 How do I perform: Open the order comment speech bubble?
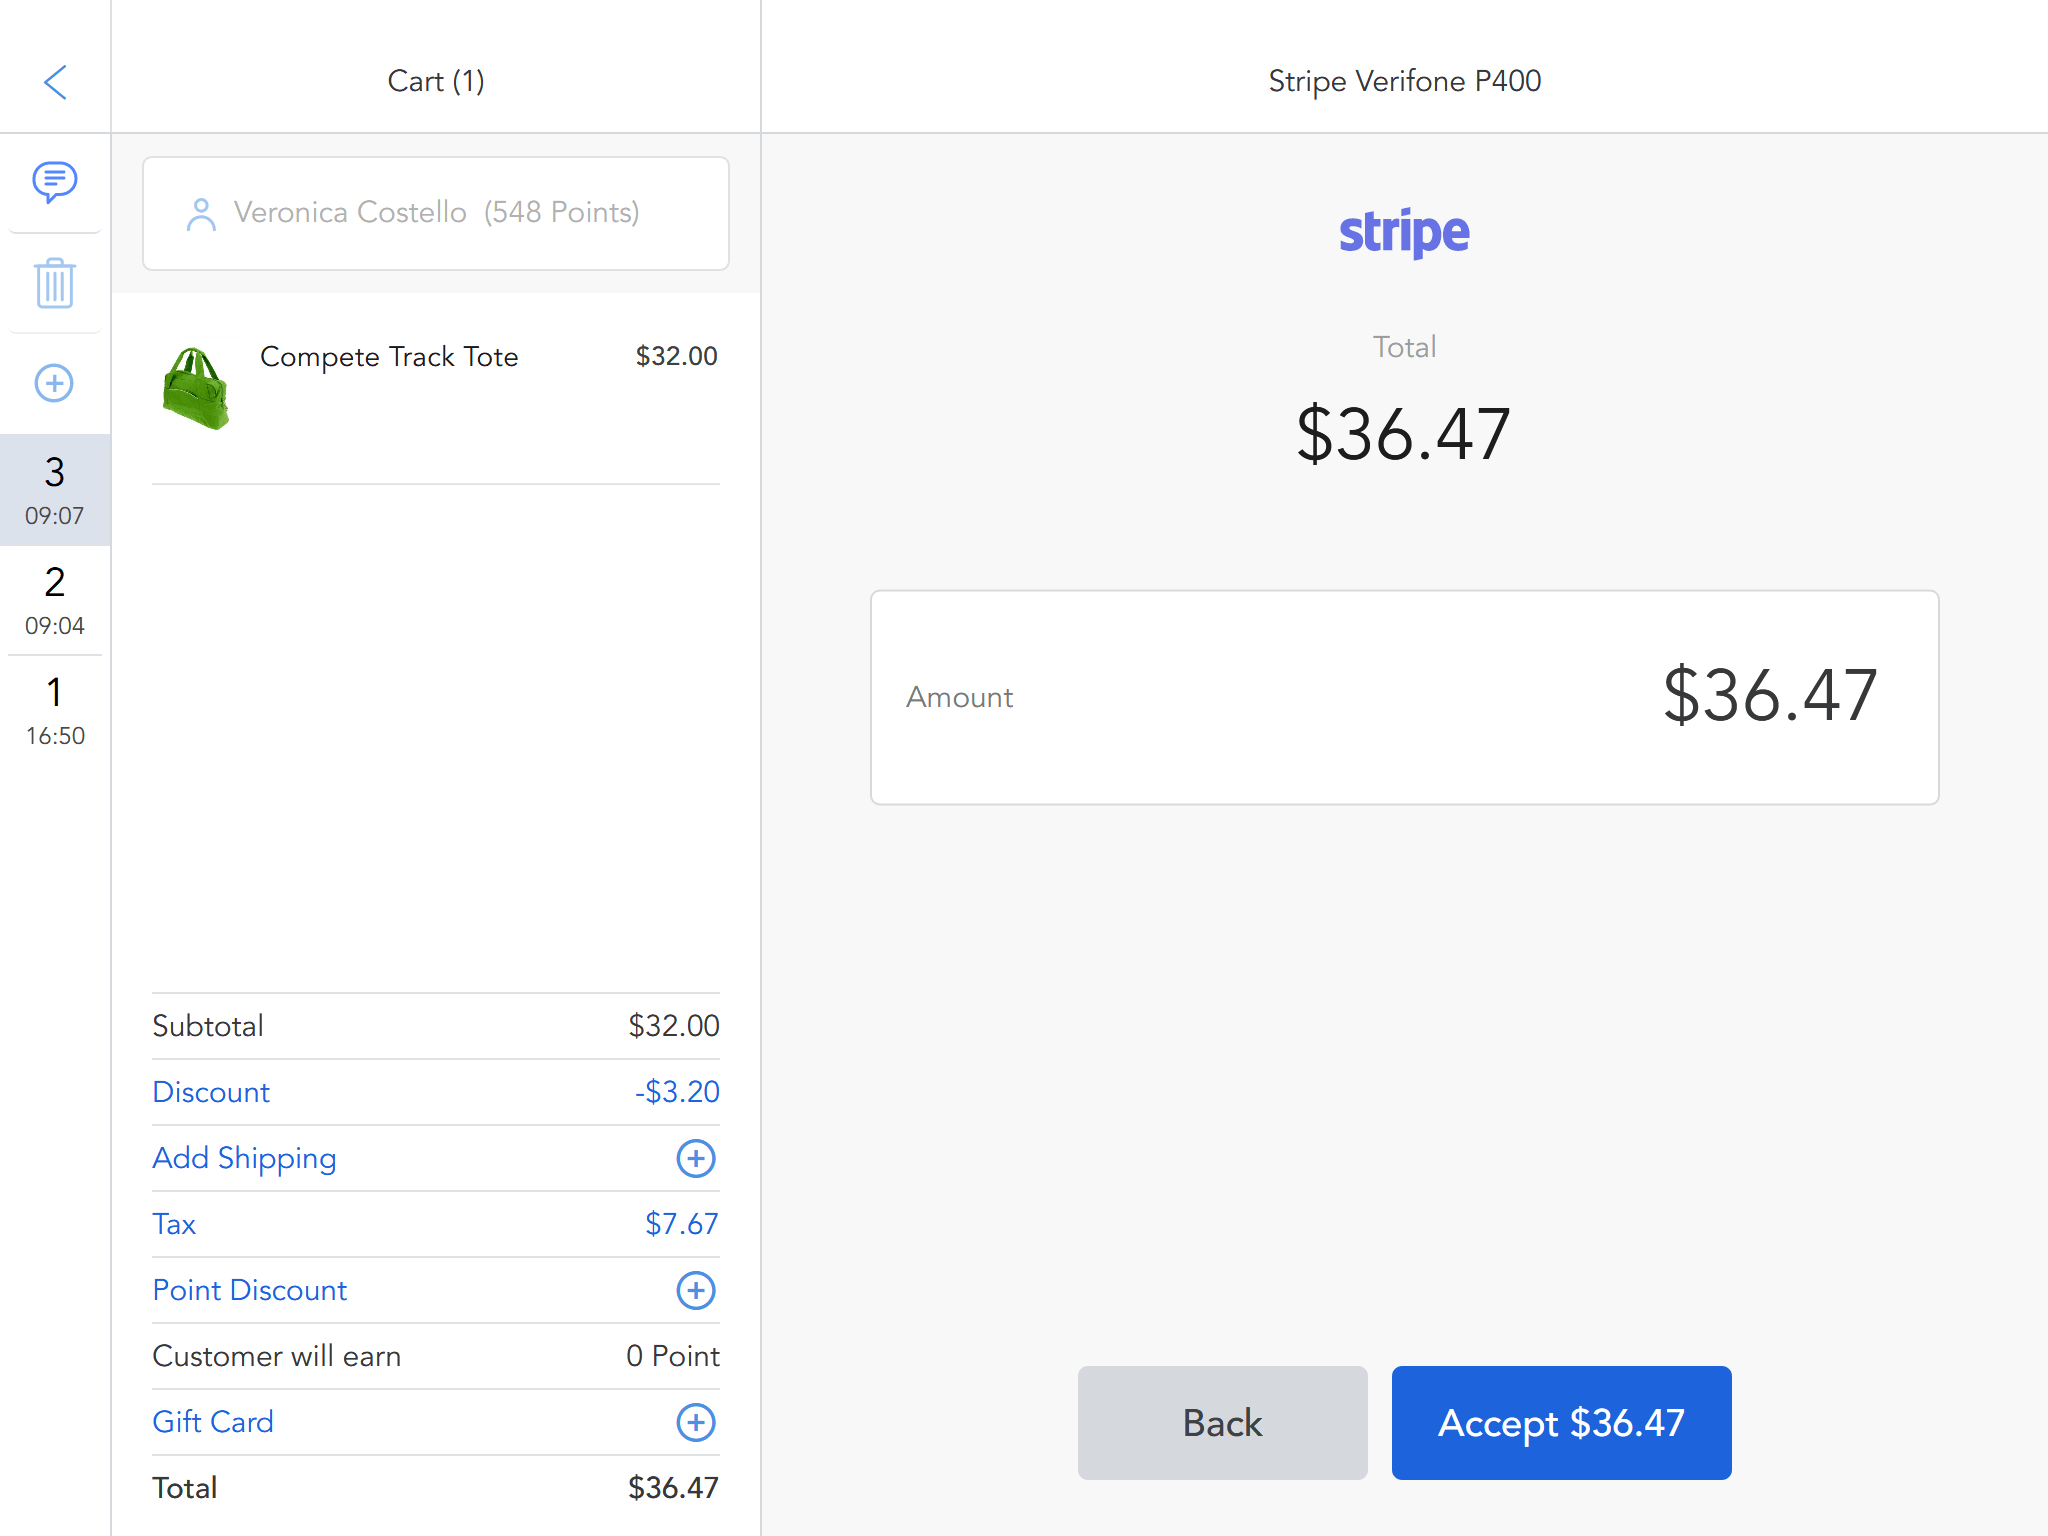pyautogui.click(x=55, y=182)
